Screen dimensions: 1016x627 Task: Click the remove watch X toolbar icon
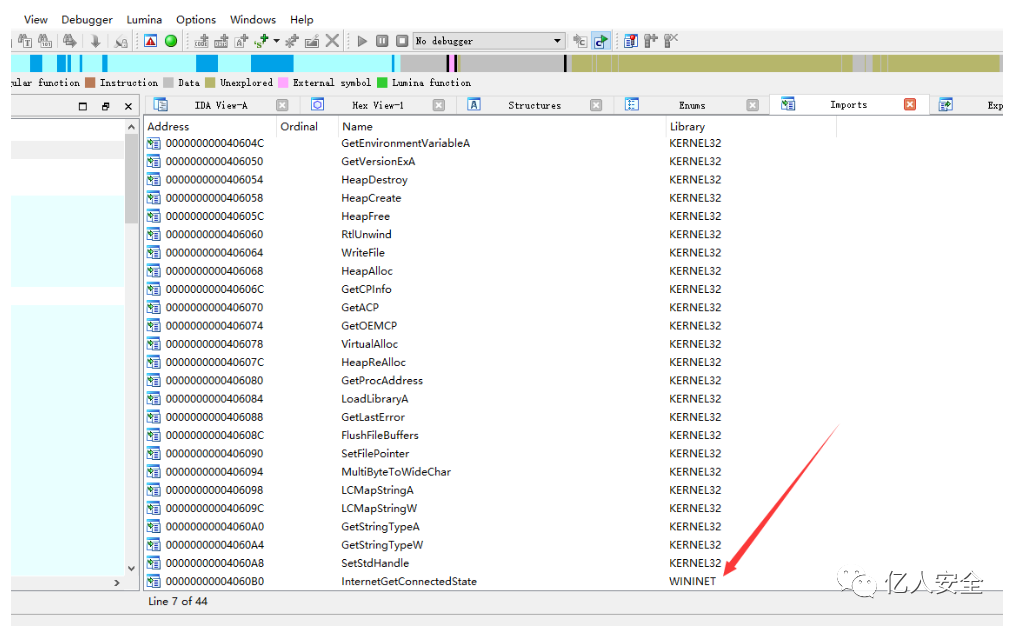click(671, 41)
